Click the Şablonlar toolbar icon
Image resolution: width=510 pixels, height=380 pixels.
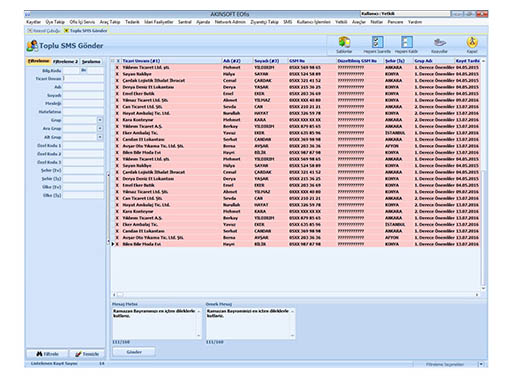(344, 43)
